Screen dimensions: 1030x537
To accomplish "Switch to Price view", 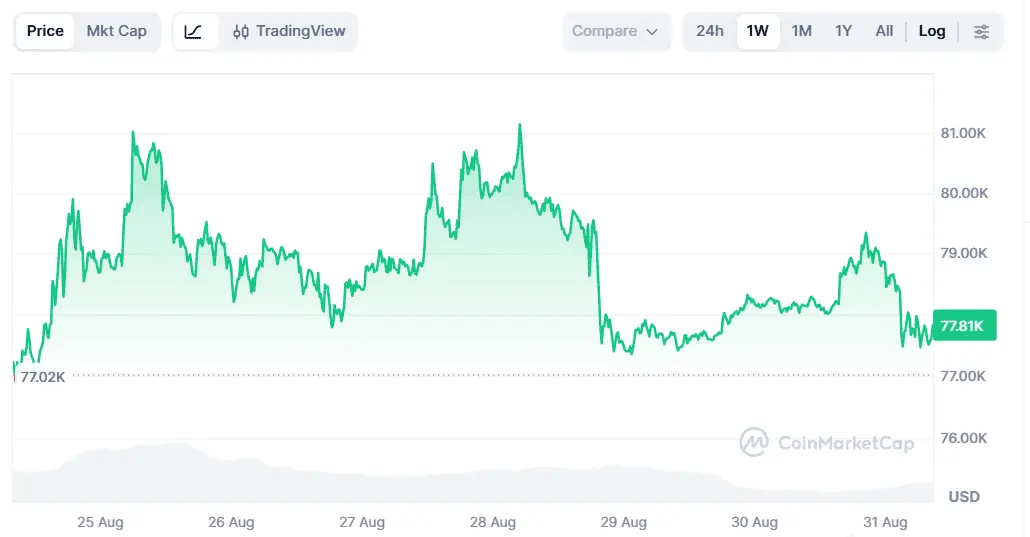I will pyautogui.click(x=45, y=31).
